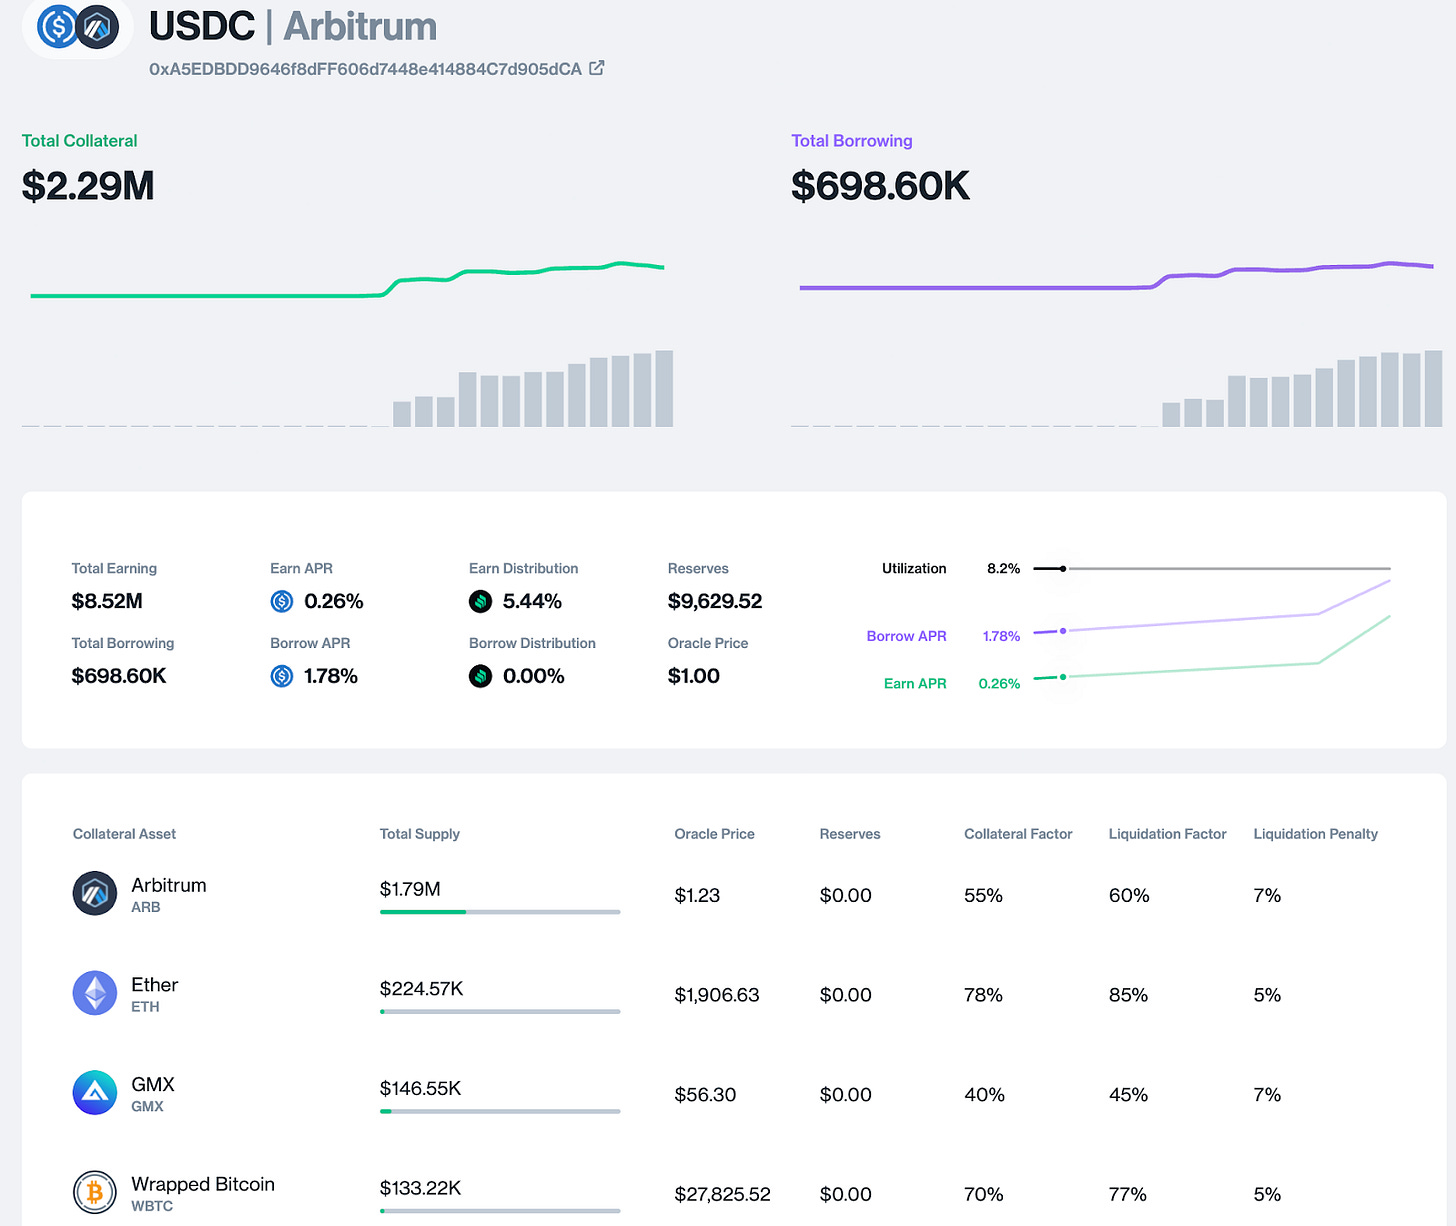Click the Utilization label
The height and width of the screenshot is (1226, 1456).
coord(914,568)
